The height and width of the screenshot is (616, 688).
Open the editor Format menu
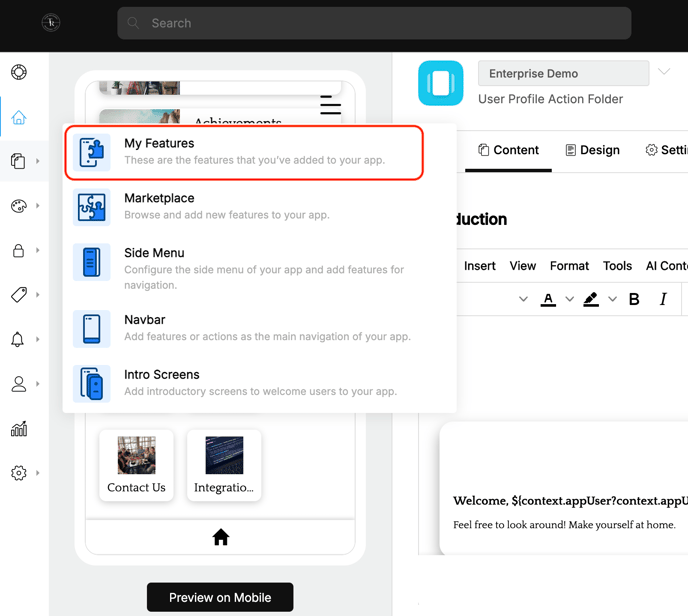pos(569,266)
